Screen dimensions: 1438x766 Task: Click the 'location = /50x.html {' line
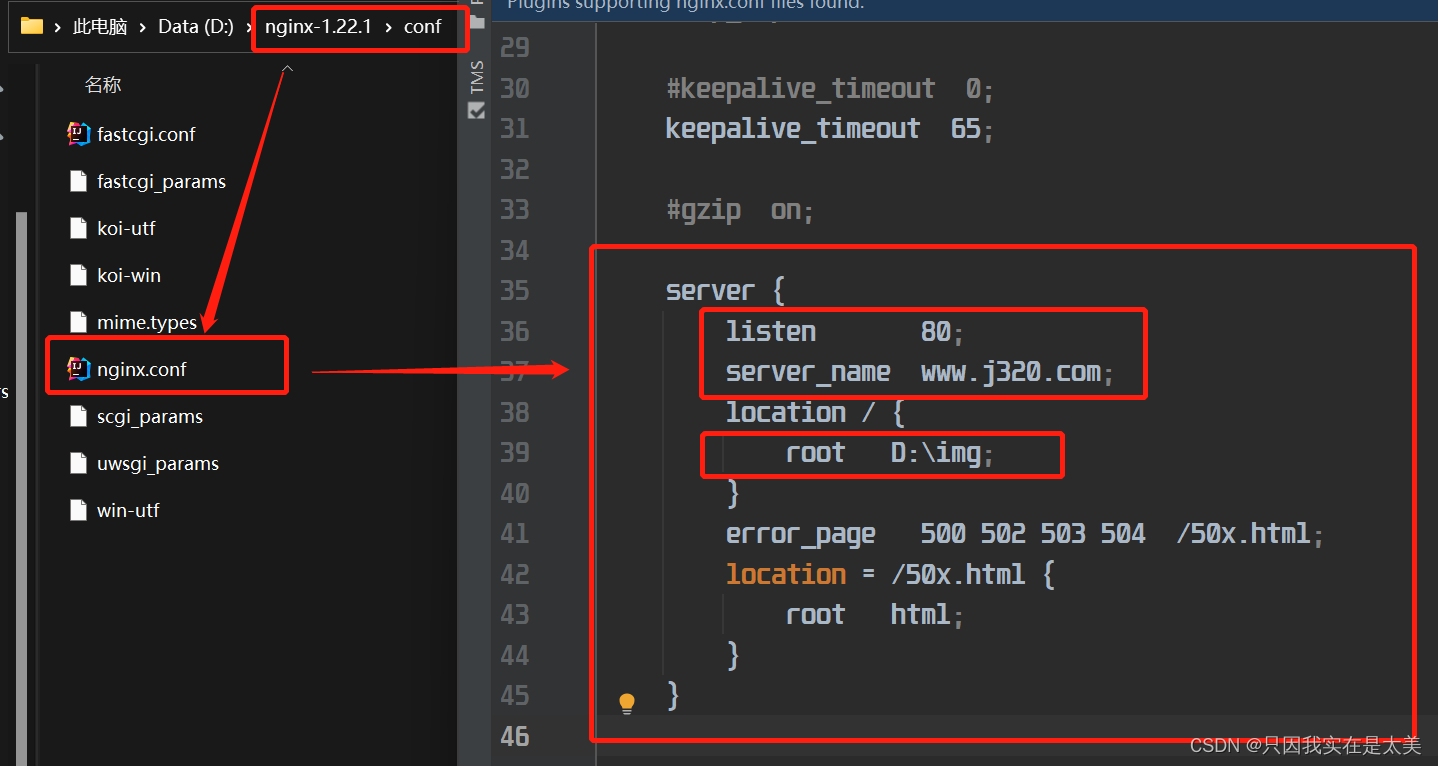[890, 574]
